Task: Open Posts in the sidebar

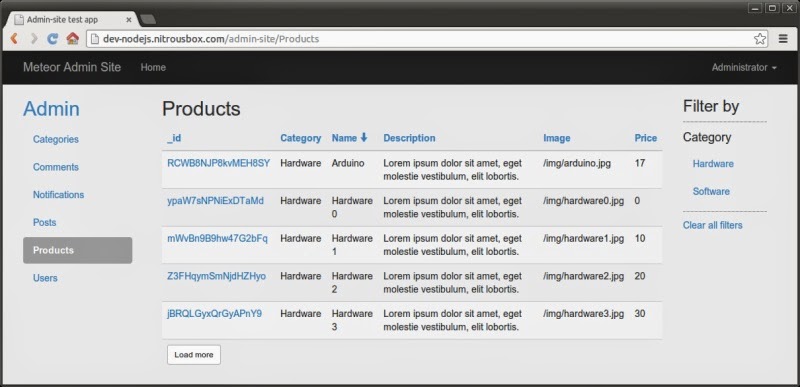Action: pos(44,222)
